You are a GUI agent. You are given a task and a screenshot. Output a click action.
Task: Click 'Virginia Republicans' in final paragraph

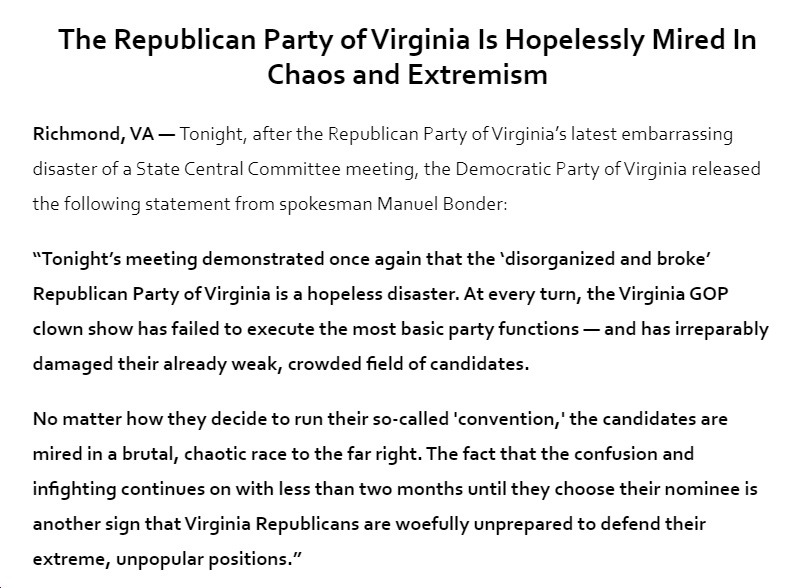[x=271, y=524]
